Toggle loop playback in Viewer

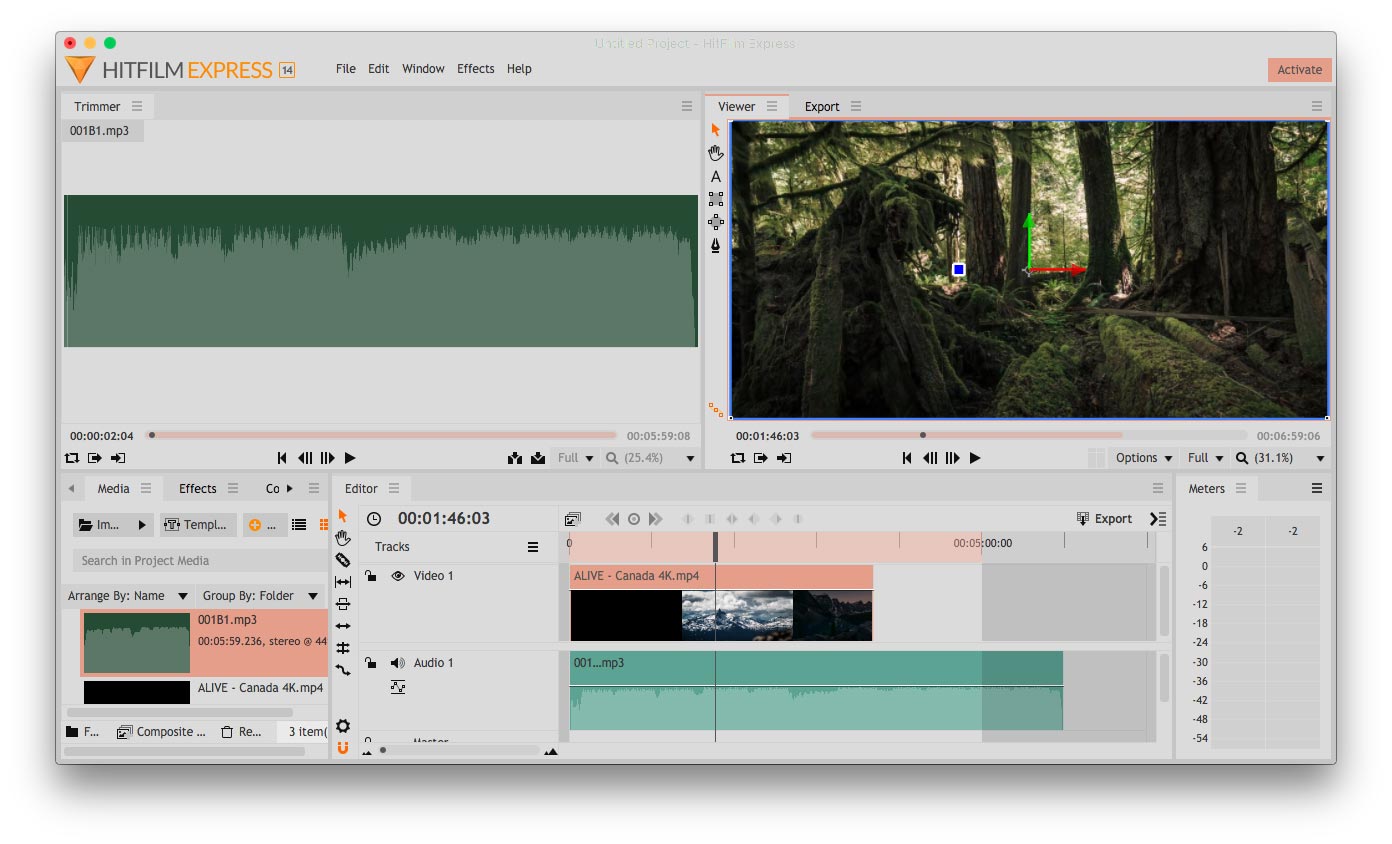(x=737, y=458)
